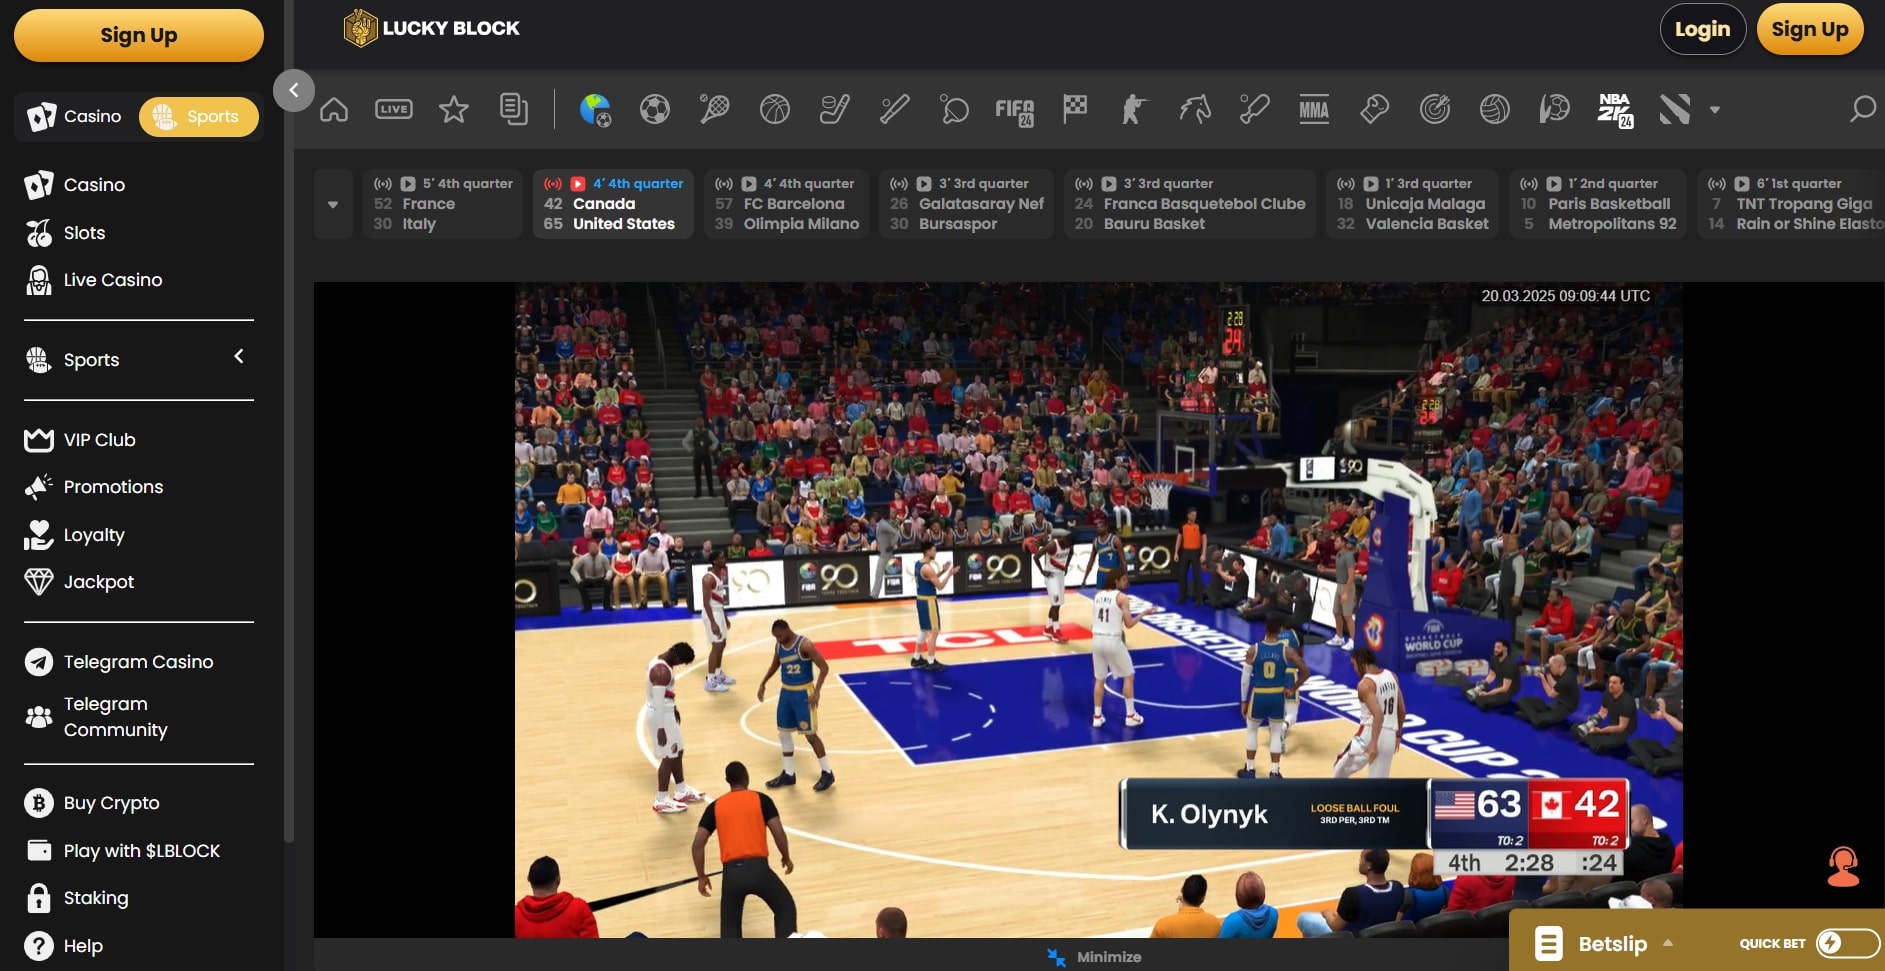The width and height of the screenshot is (1885, 971).
Task: Click the Lucky Block logo
Action: tap(432, 28)
